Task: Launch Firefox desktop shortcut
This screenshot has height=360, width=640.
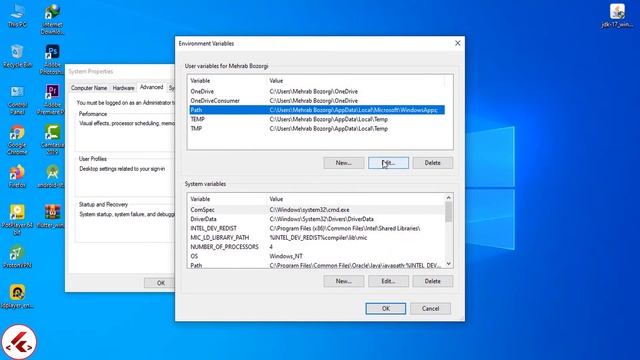Action: (x=17, y=176)
